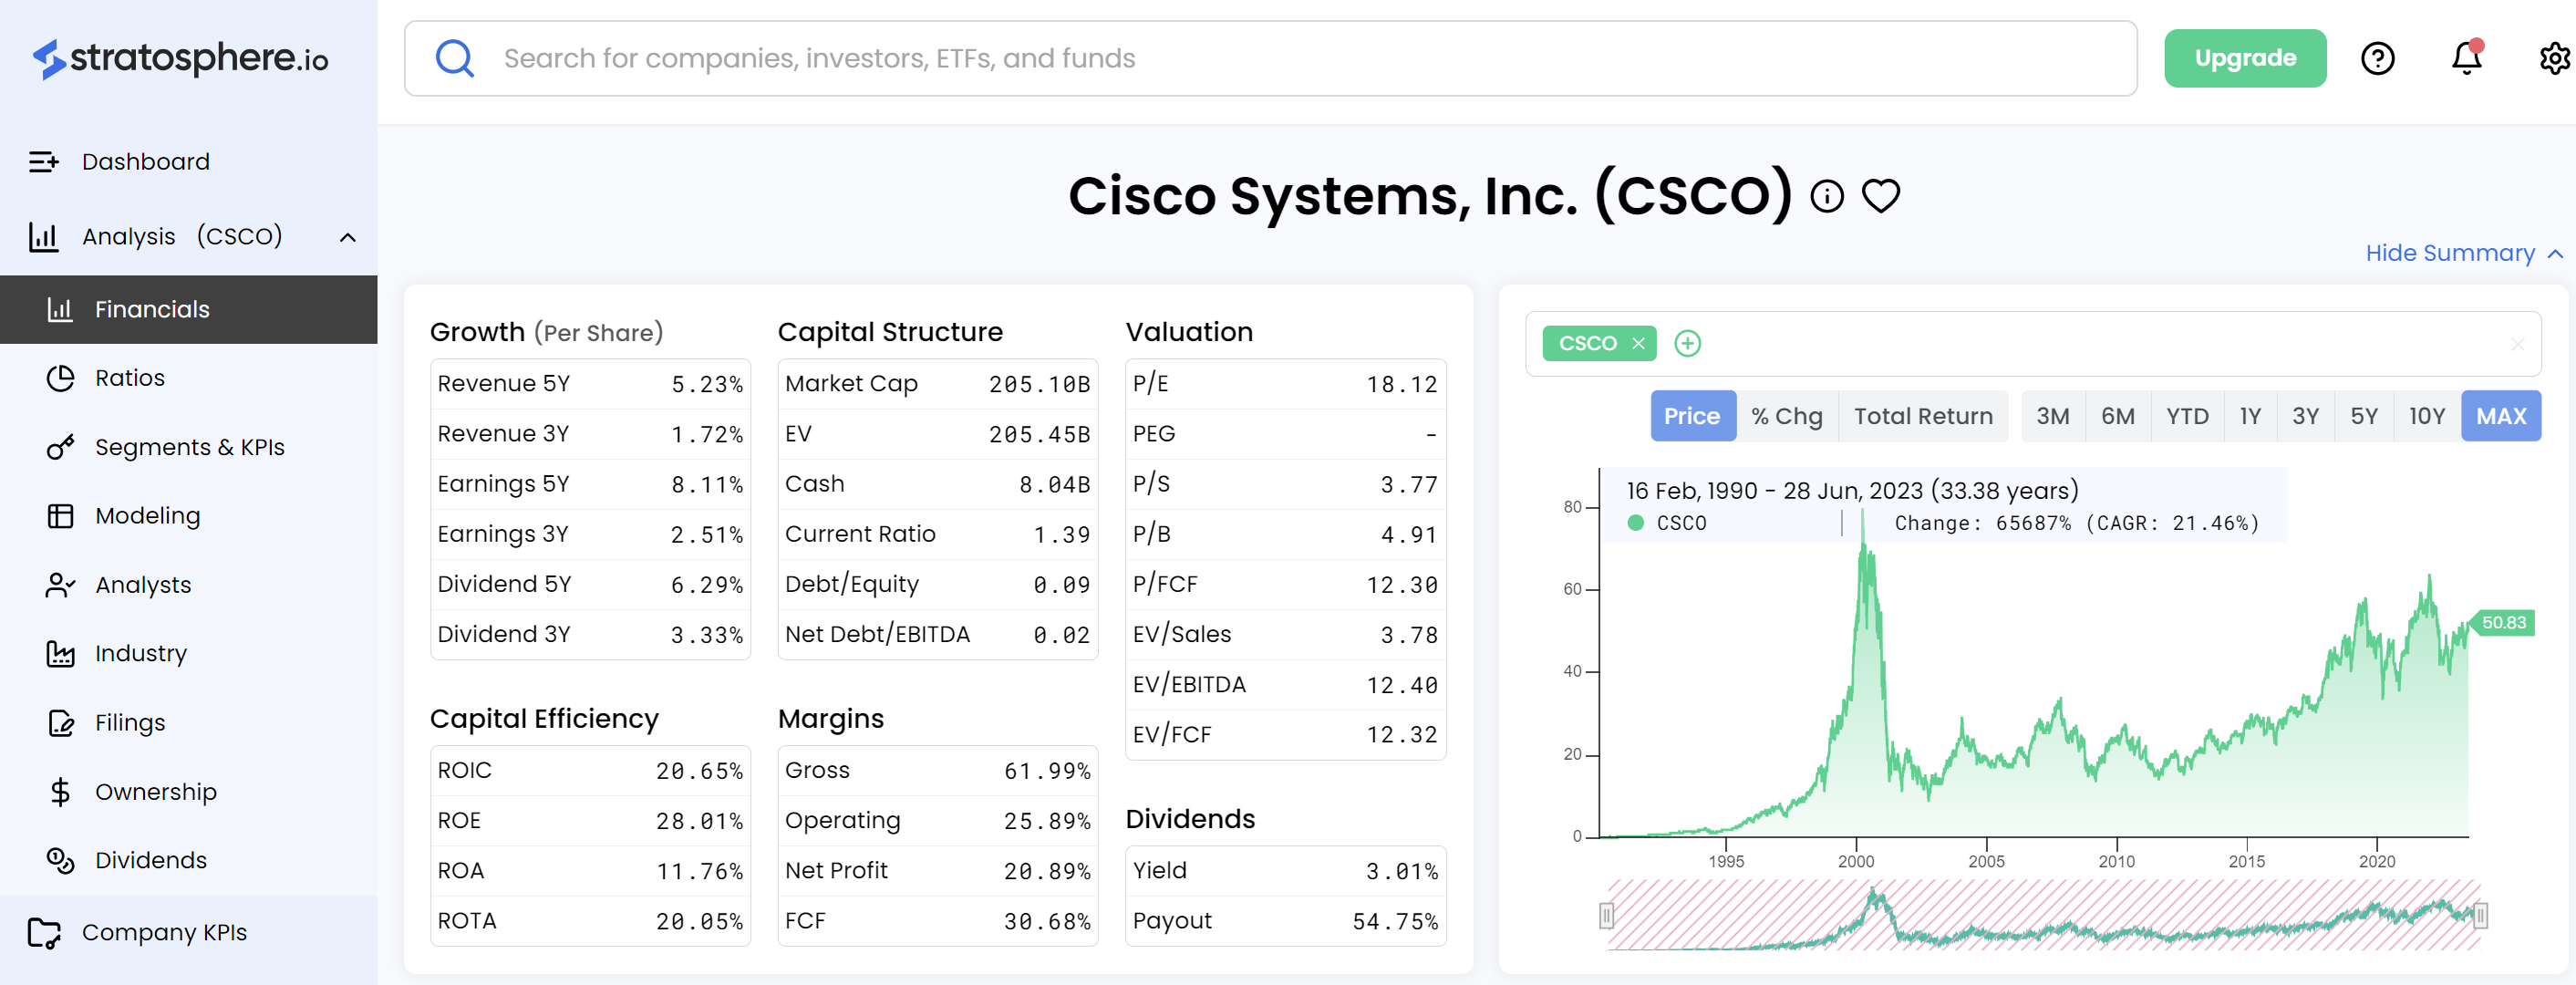Click the search magnifier icon
Viewport: 2576px width, 985px height.
(455, 58)
